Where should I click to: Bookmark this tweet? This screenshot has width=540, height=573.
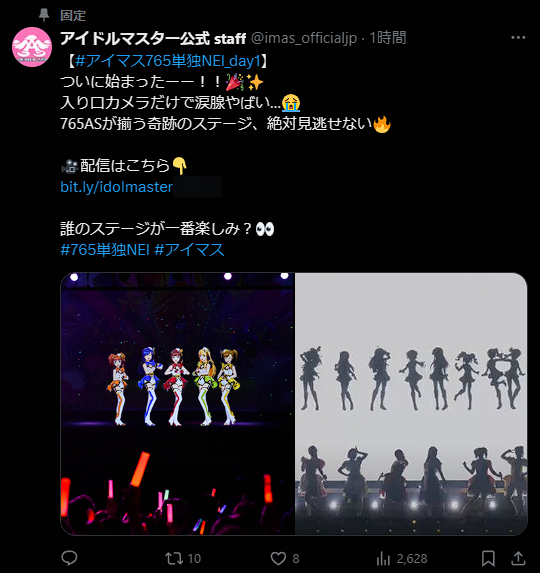pos(488,558)
